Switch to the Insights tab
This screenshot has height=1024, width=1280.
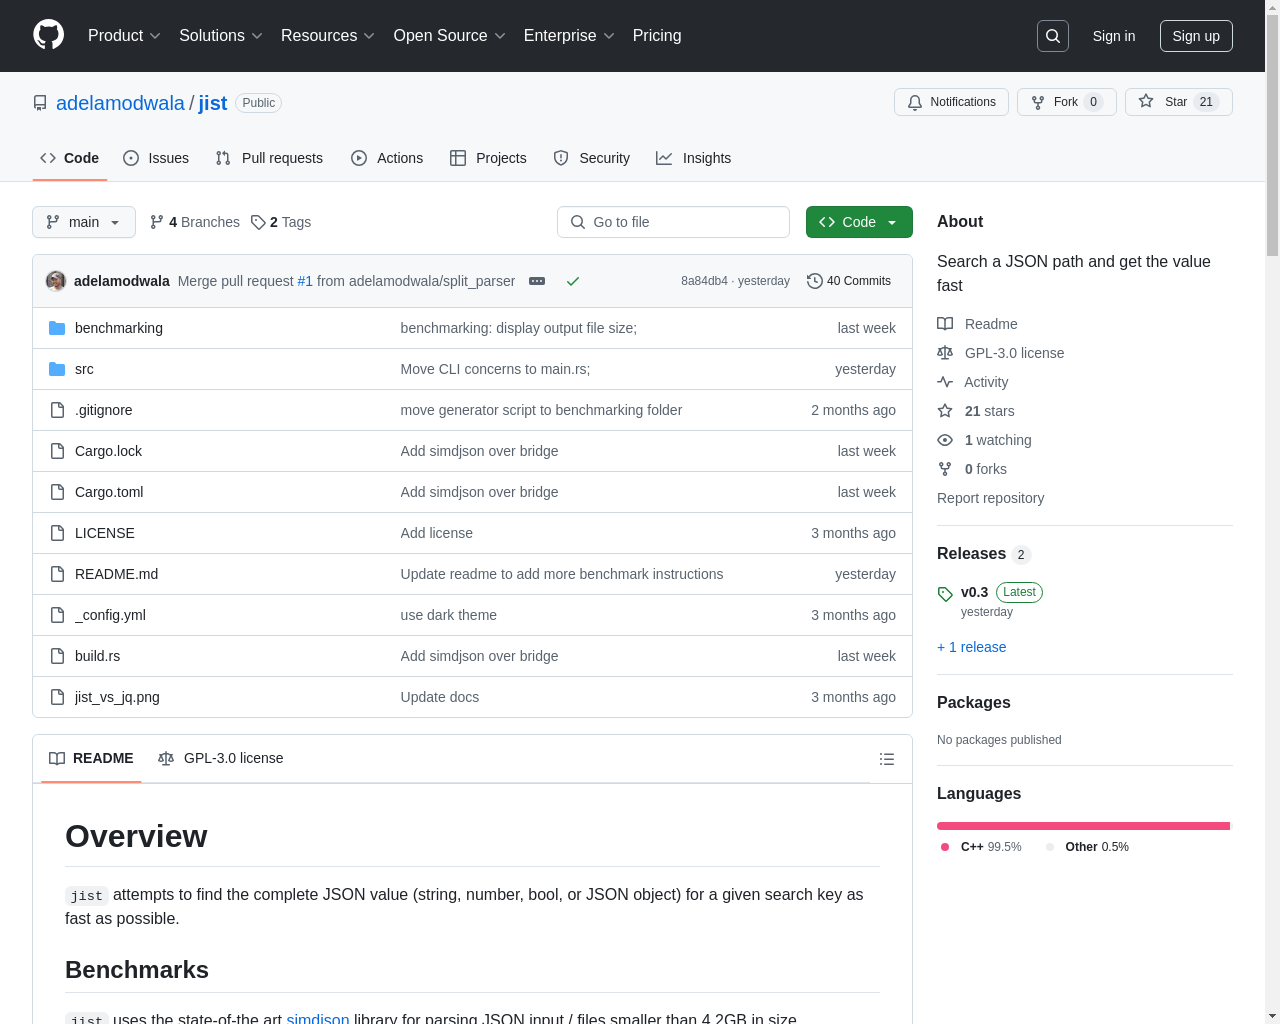(693, 158)
